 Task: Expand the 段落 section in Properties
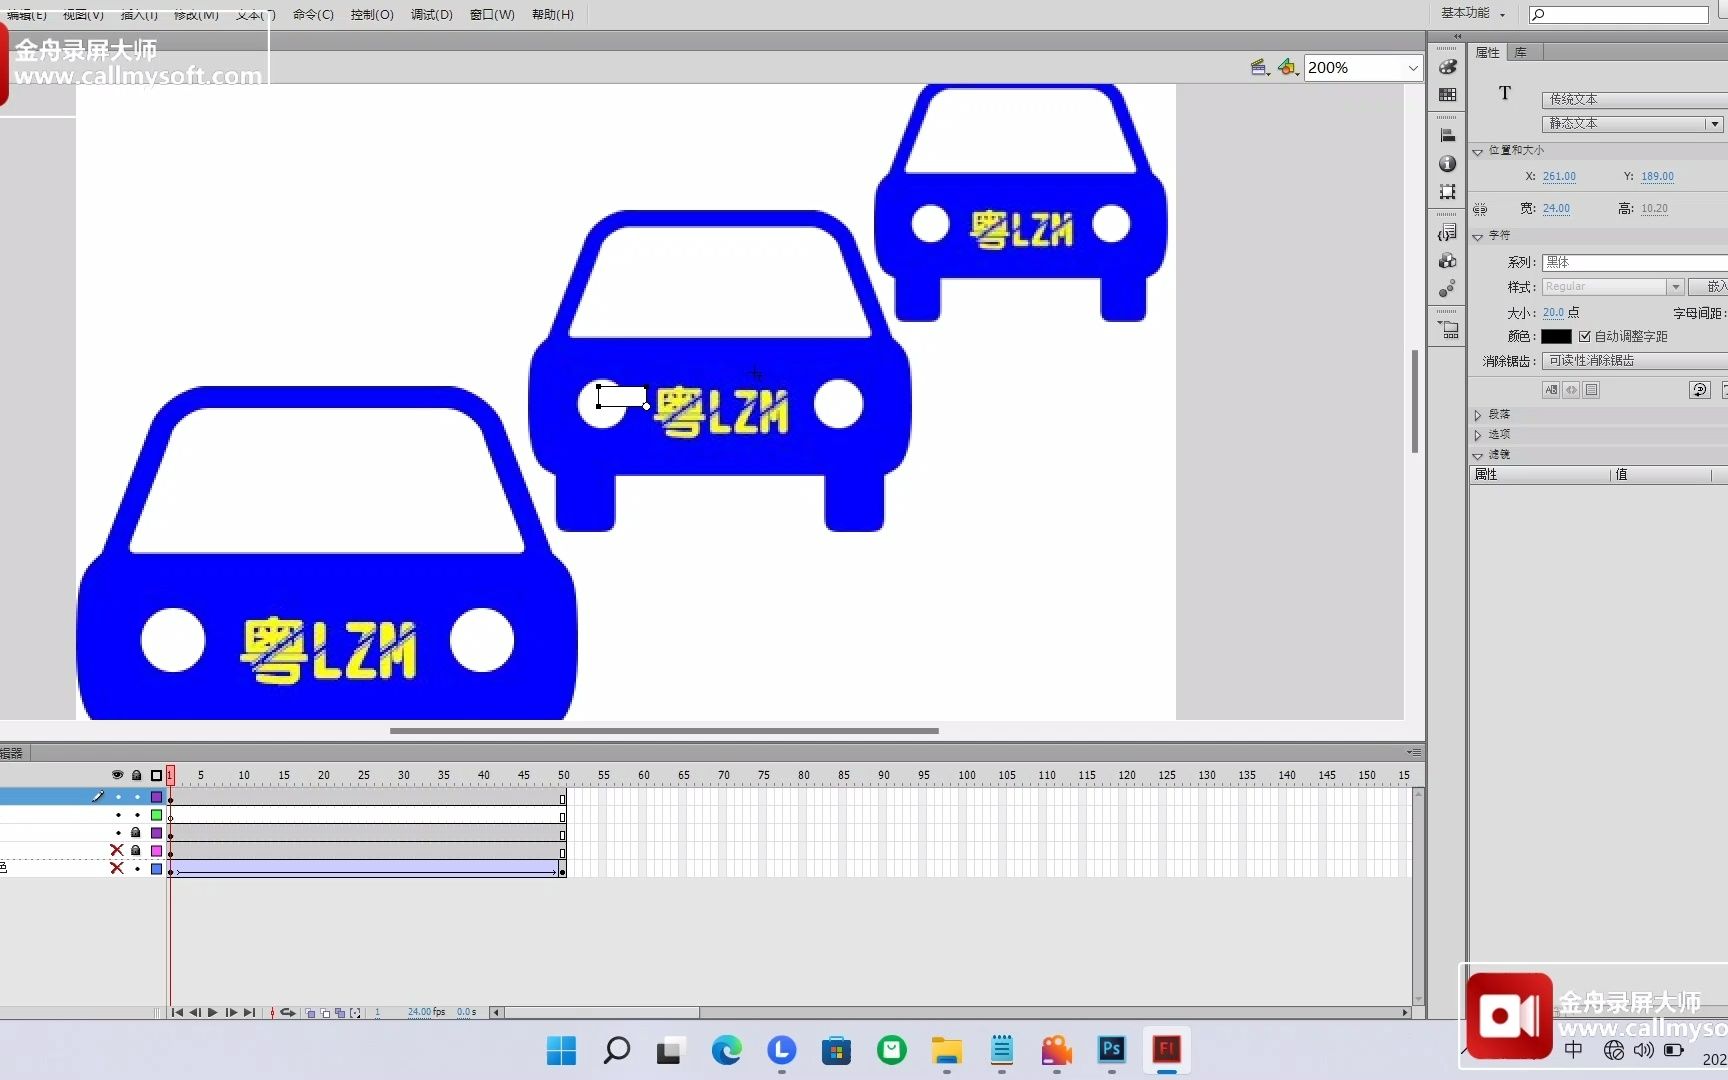pos(1478,413)
